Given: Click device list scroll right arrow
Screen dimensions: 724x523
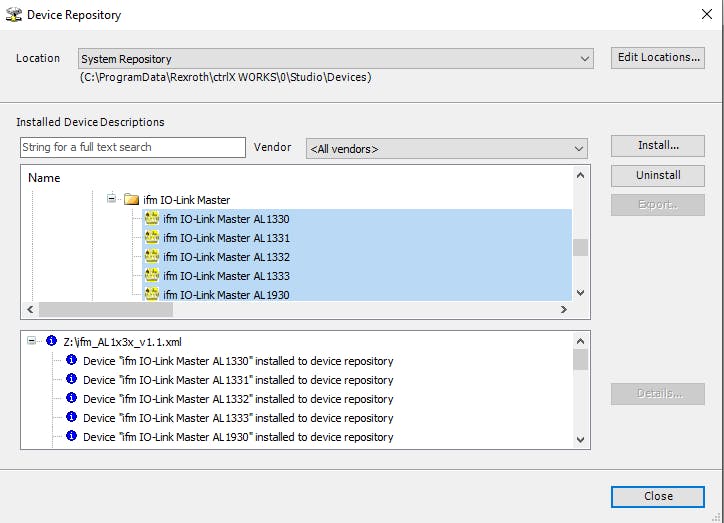Looking at the screenshot, I should pos(564,309).
